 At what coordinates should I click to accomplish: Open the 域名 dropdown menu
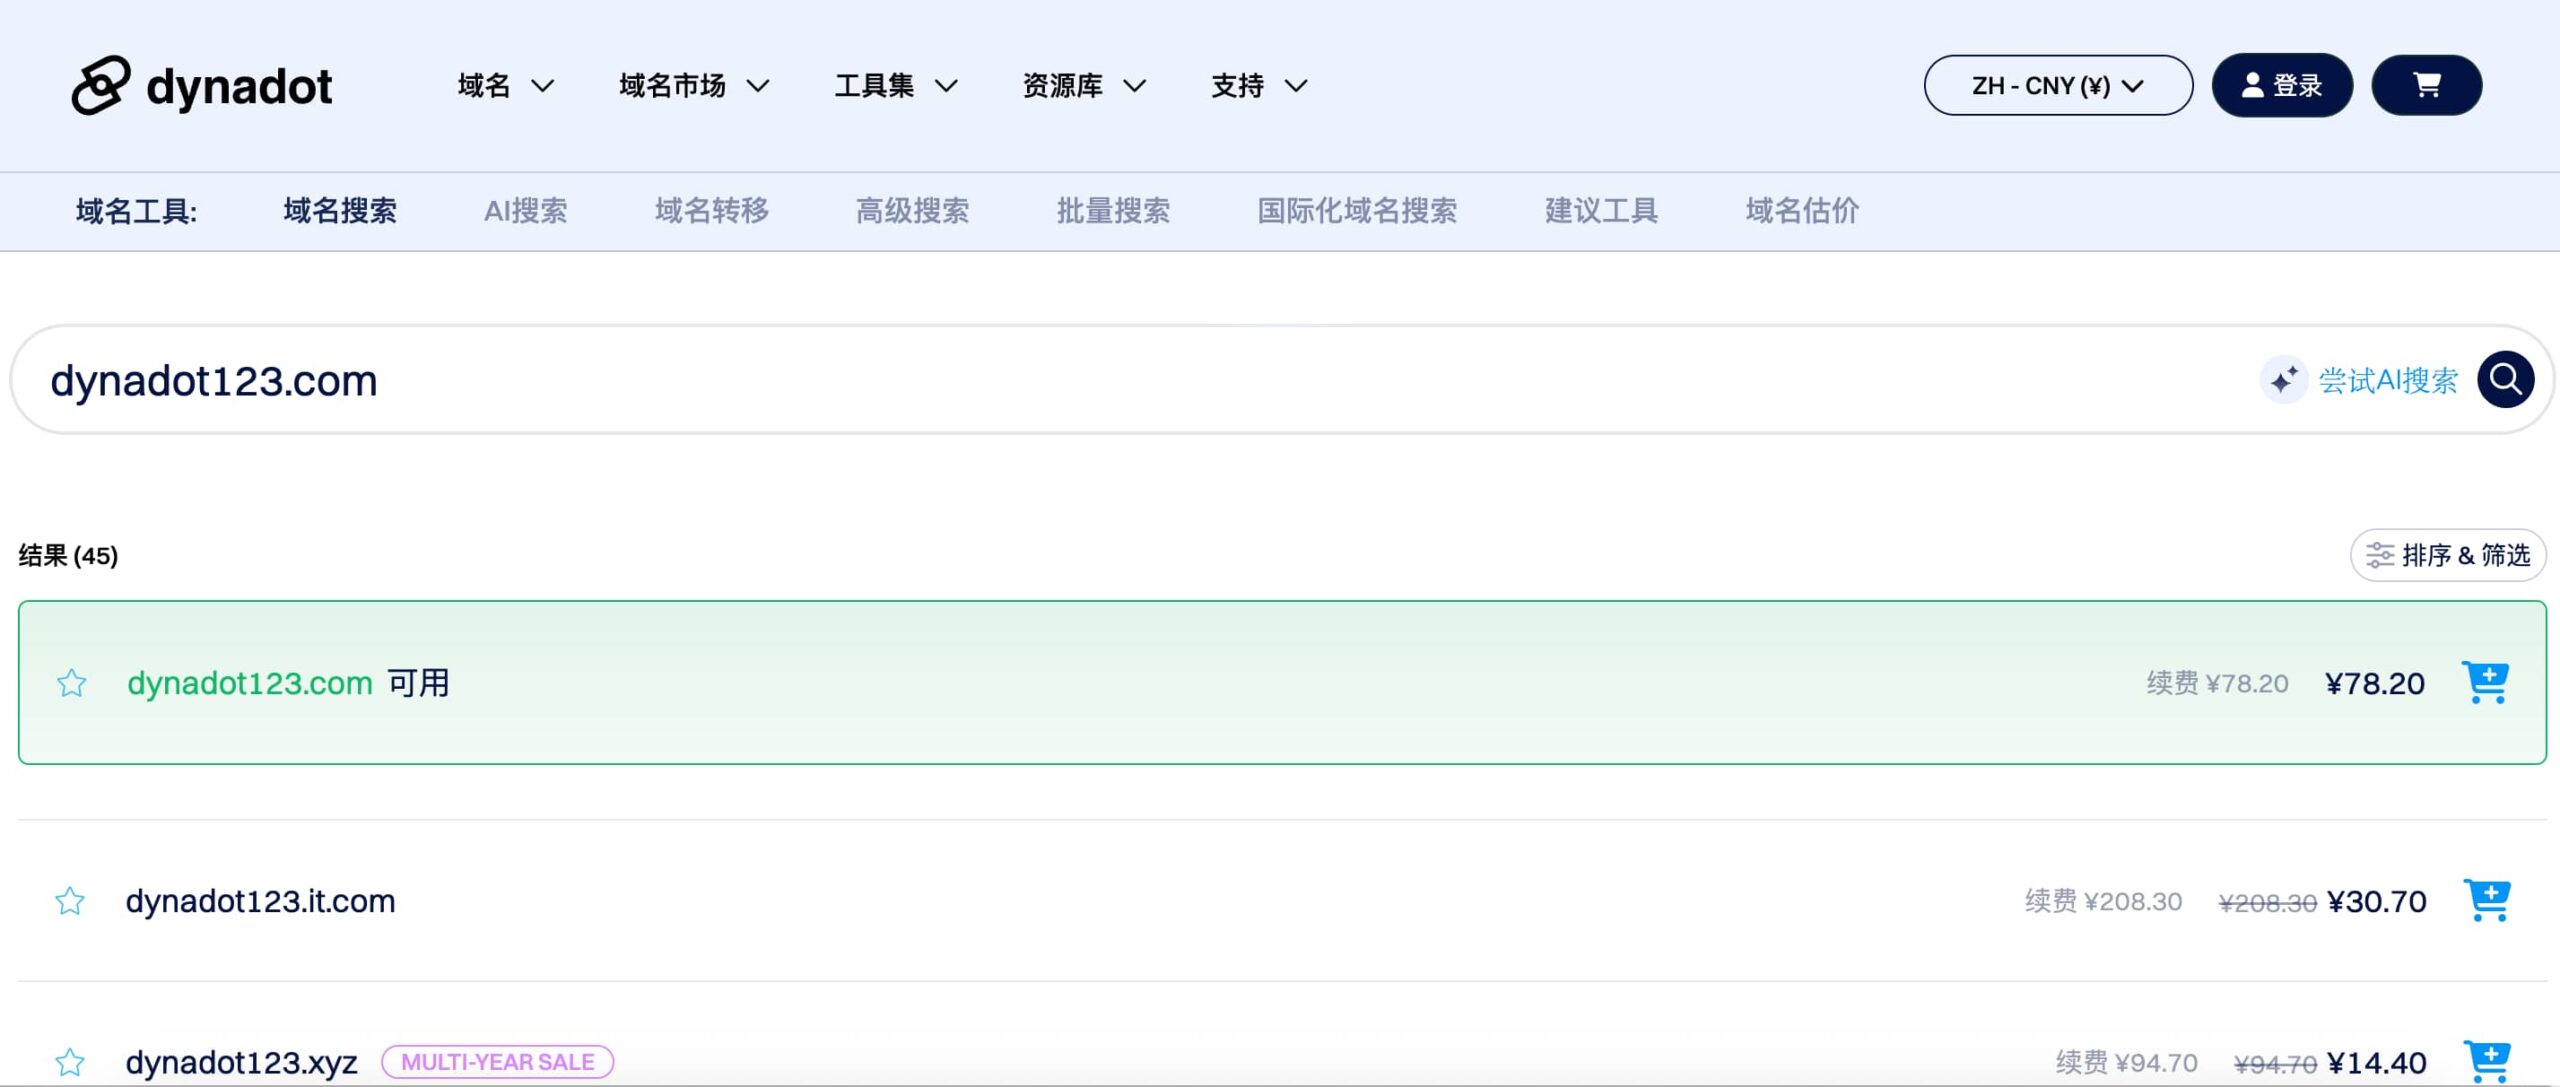click(502, 85)
